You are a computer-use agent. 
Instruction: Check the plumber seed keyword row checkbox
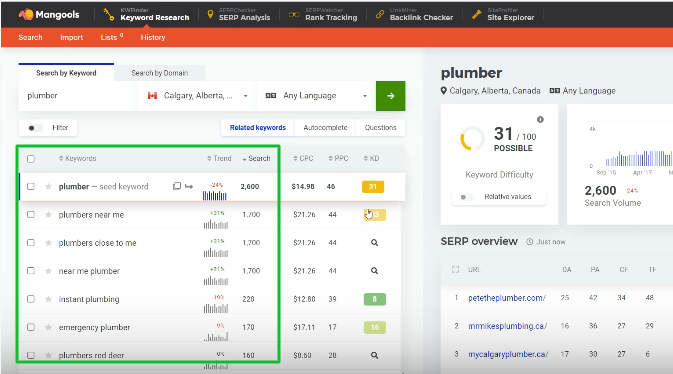(31, 186)
